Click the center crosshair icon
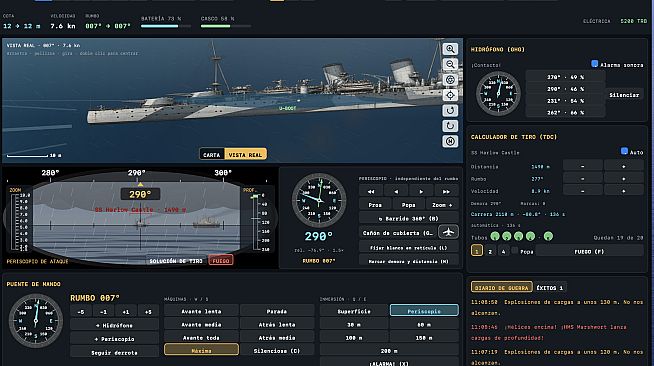The image size is (654, 366). pyautogui.click(x=450, y=95)
